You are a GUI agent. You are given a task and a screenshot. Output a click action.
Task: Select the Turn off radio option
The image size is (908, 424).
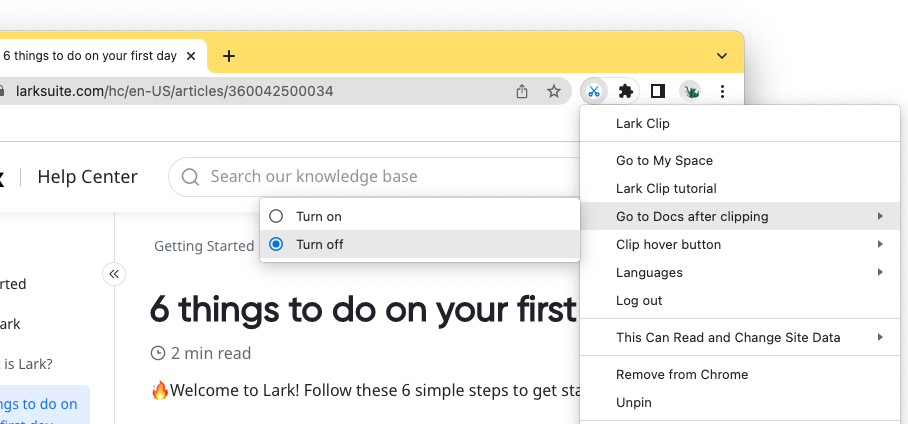[x=277, y=244]
